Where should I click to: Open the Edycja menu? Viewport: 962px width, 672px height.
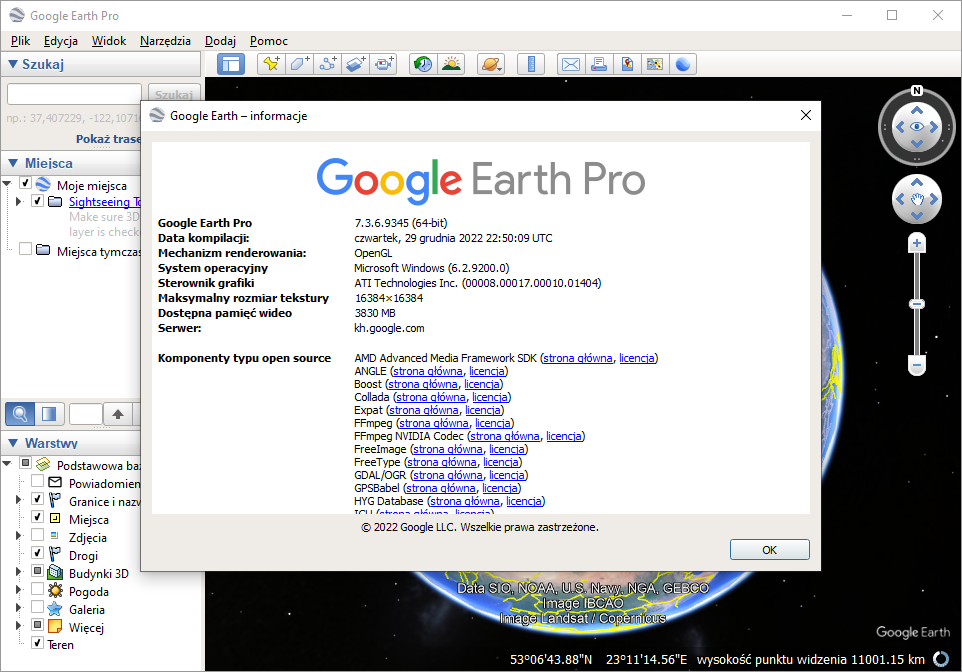click(x=61, y=41)
